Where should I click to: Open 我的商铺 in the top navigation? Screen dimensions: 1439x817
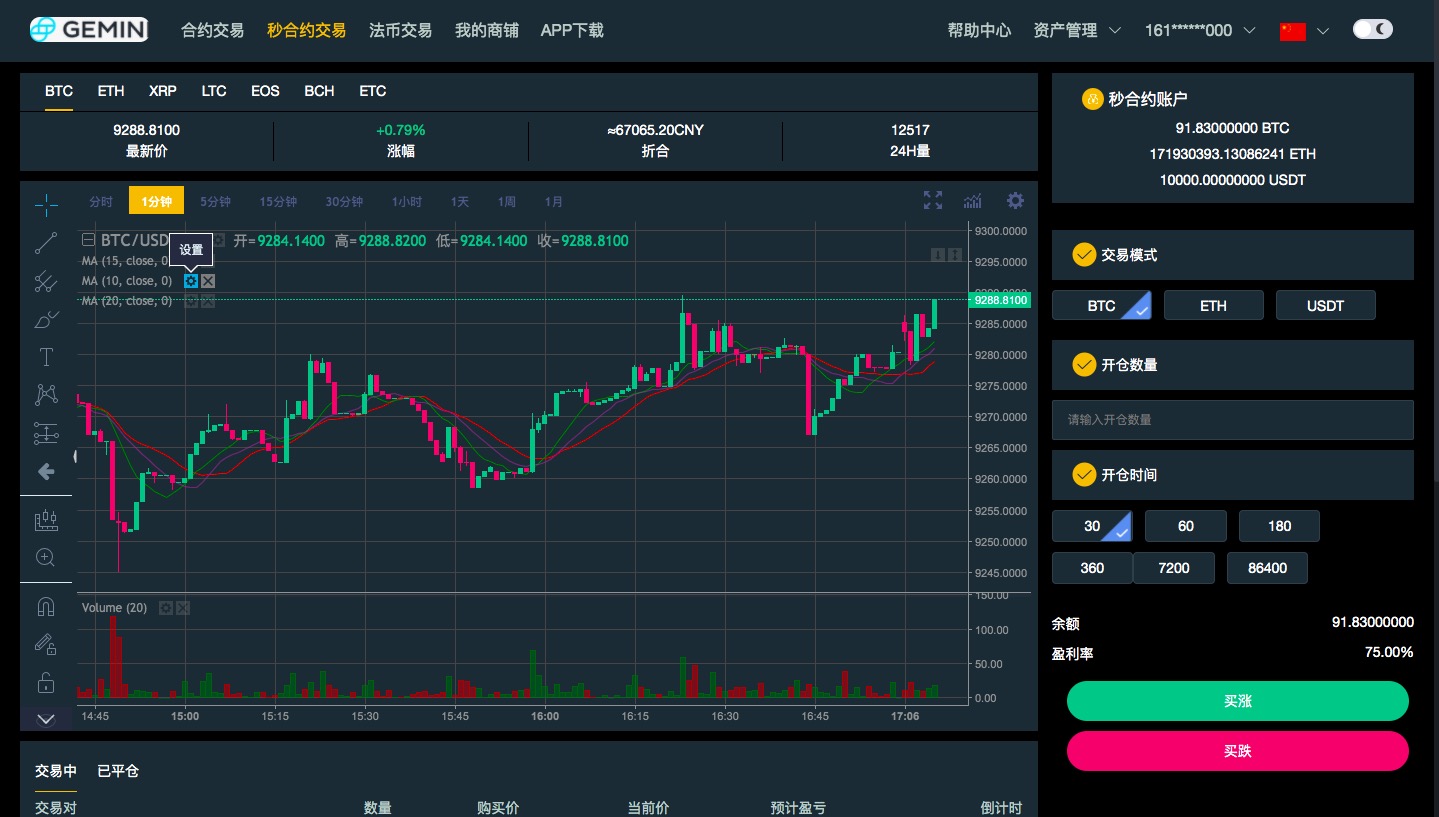[486, 31]
